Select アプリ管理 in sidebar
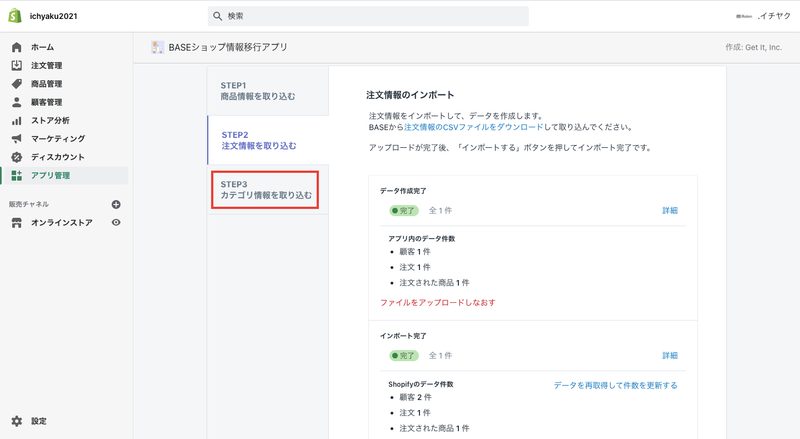 (x=50, y=176)
